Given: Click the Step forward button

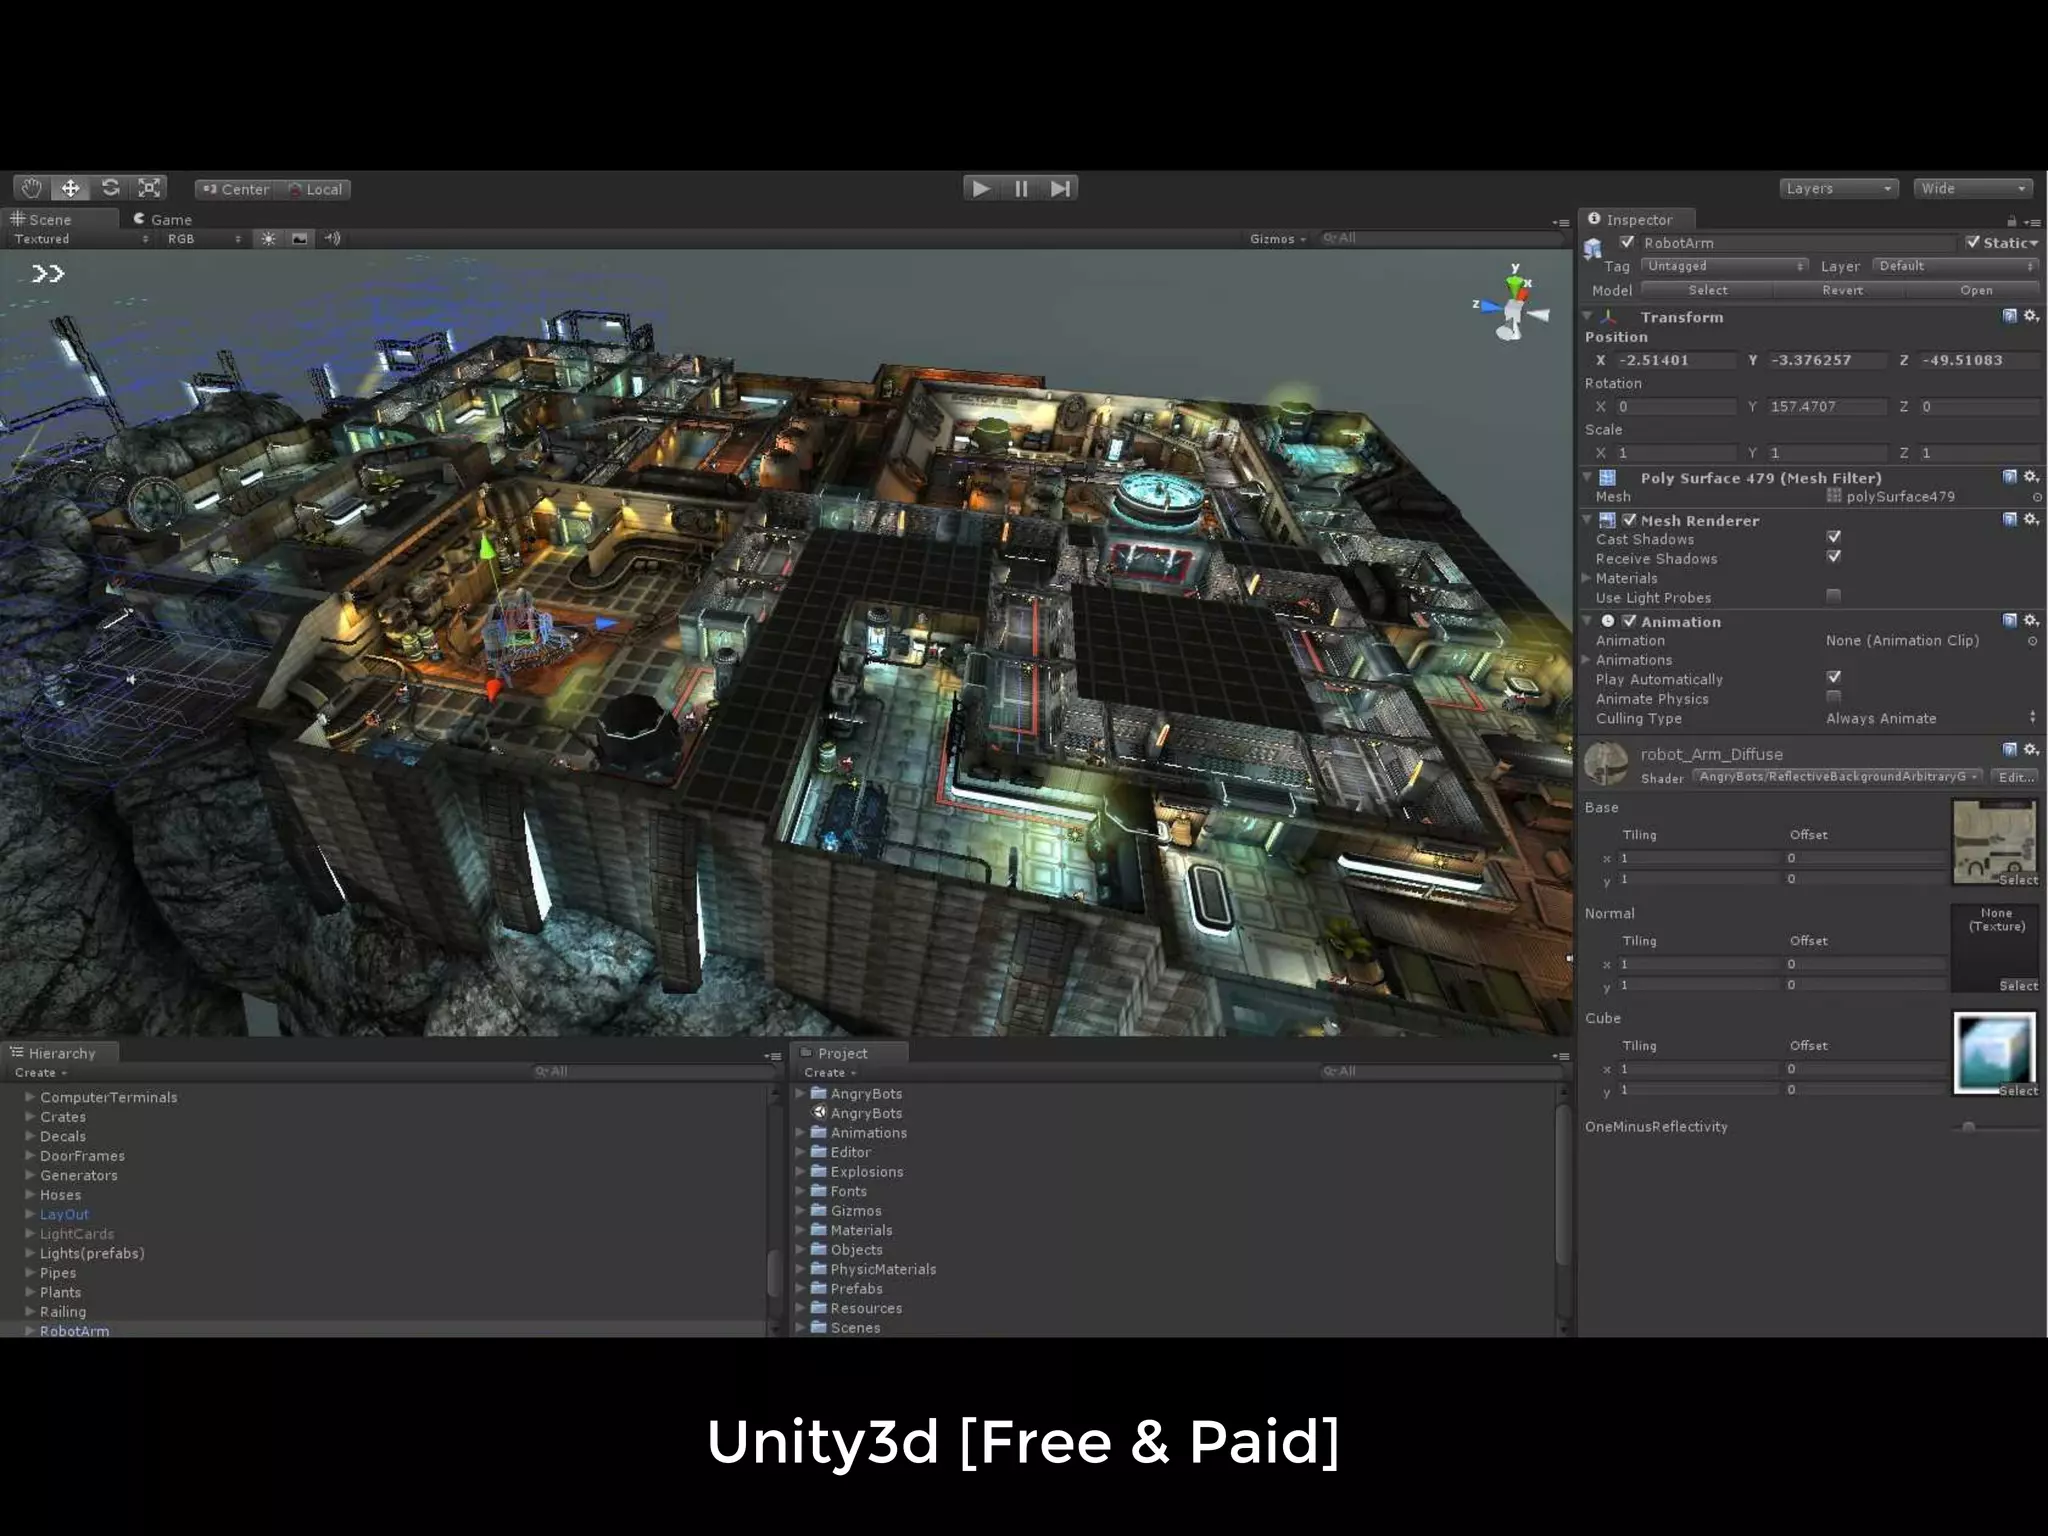Looking at the screenshot, I should point(1060,188).
